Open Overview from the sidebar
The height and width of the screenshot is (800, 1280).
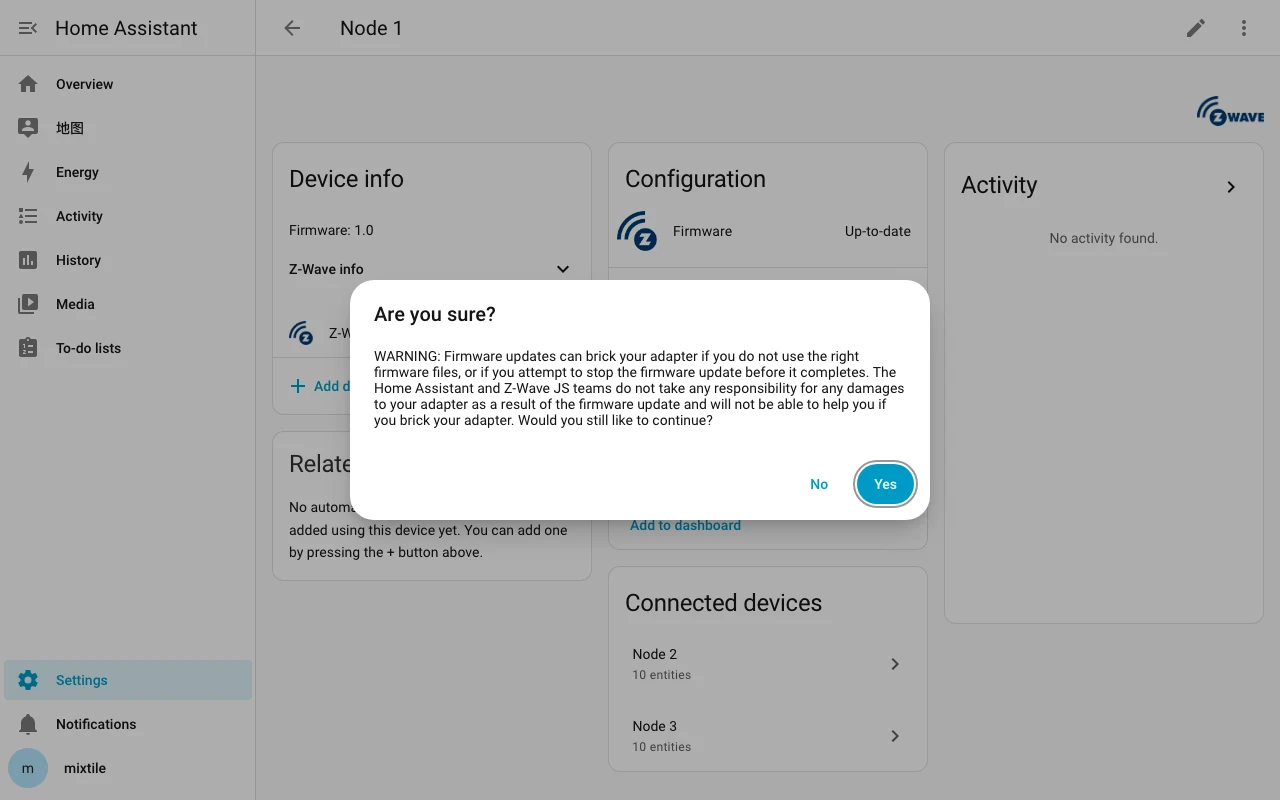point(128,84)
